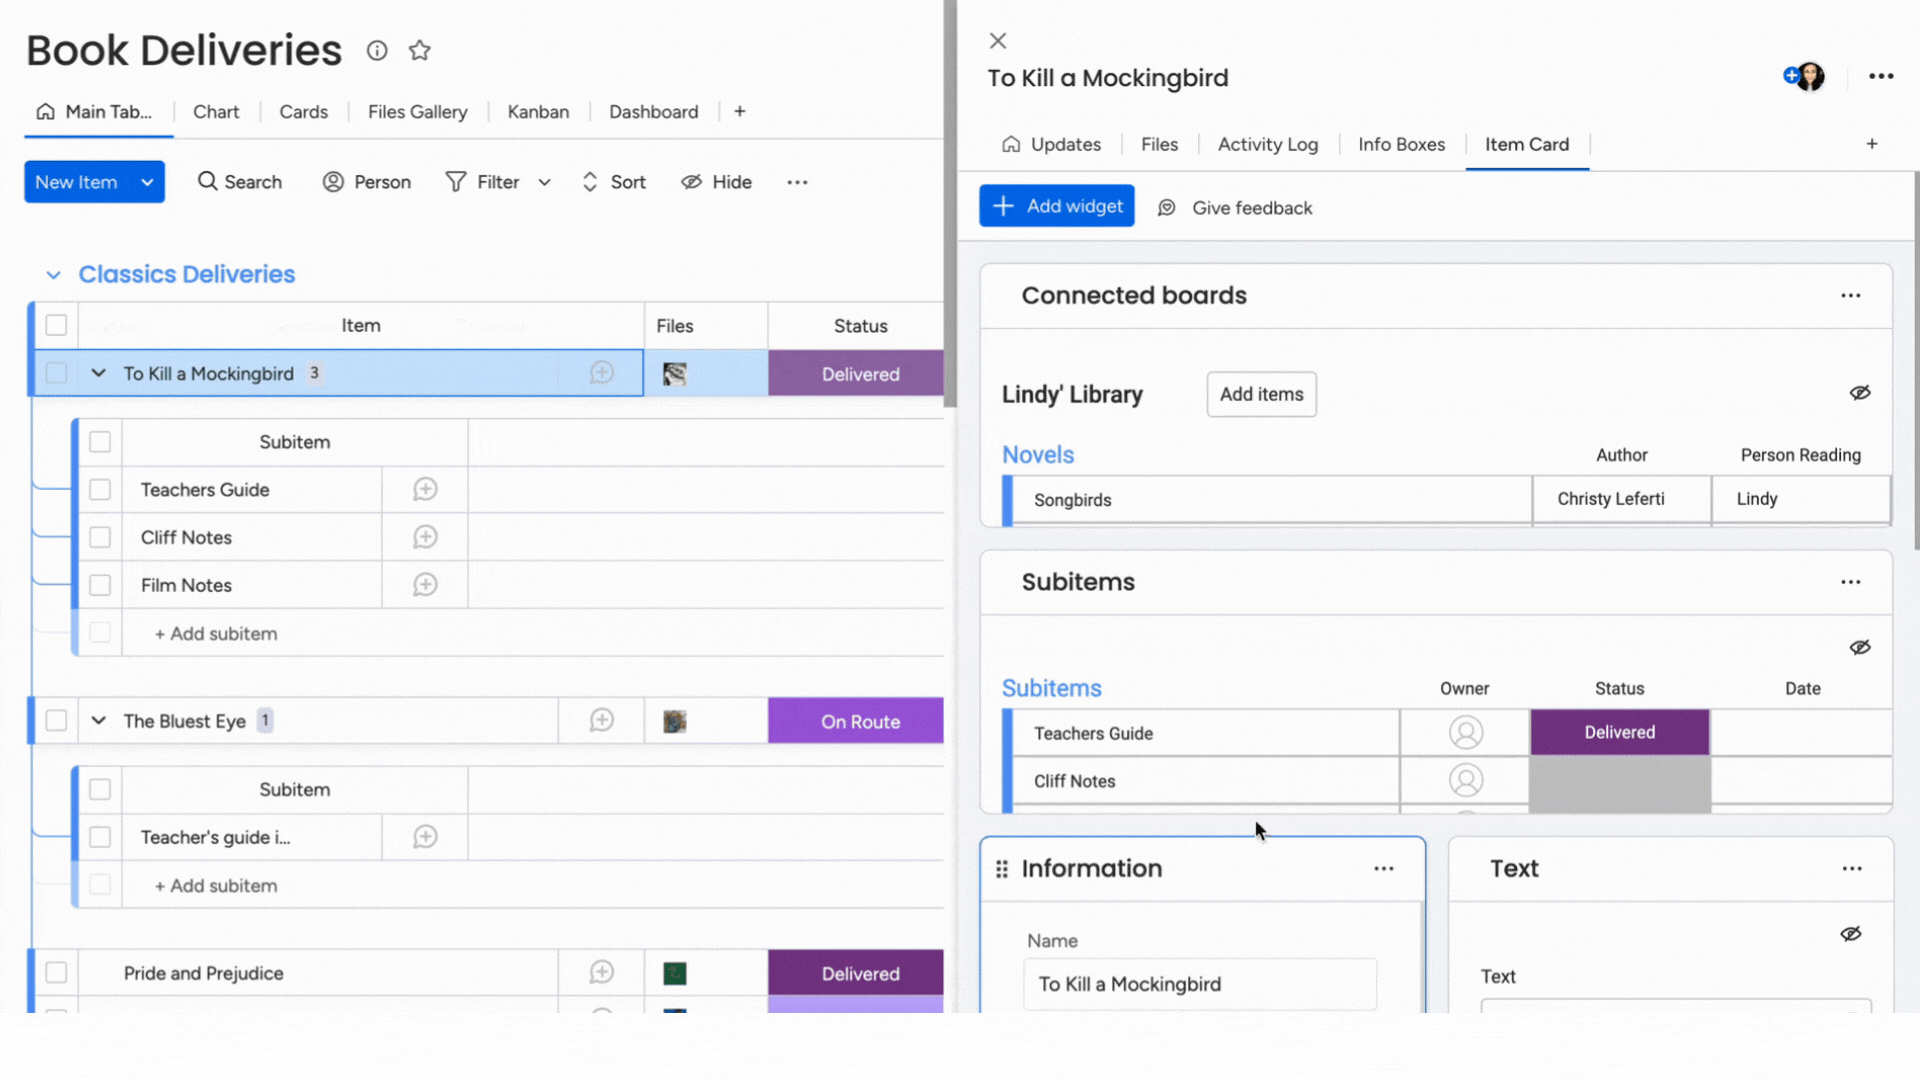1920x1080 pixels.
Task: Expand The Bluest Eye subitems row
Action: [x=98, y=721]
